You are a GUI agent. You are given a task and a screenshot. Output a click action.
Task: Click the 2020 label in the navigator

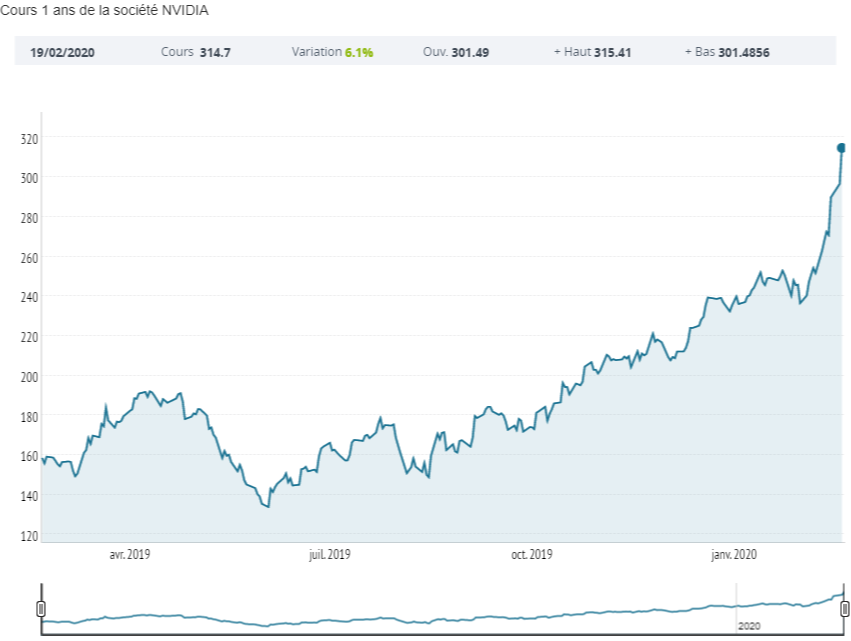[x=749, y=626]
